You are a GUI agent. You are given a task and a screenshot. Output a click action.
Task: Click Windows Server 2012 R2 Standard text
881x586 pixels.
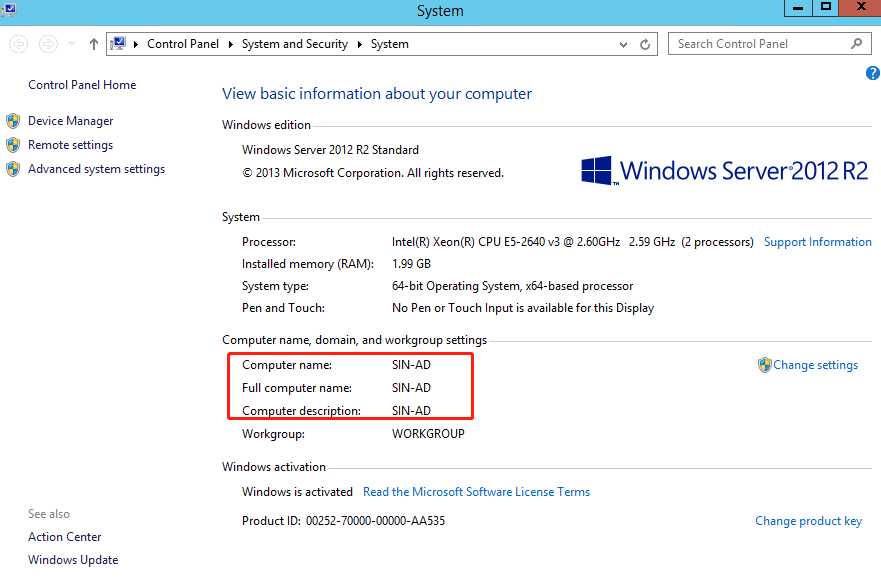[x=330, y=150]
